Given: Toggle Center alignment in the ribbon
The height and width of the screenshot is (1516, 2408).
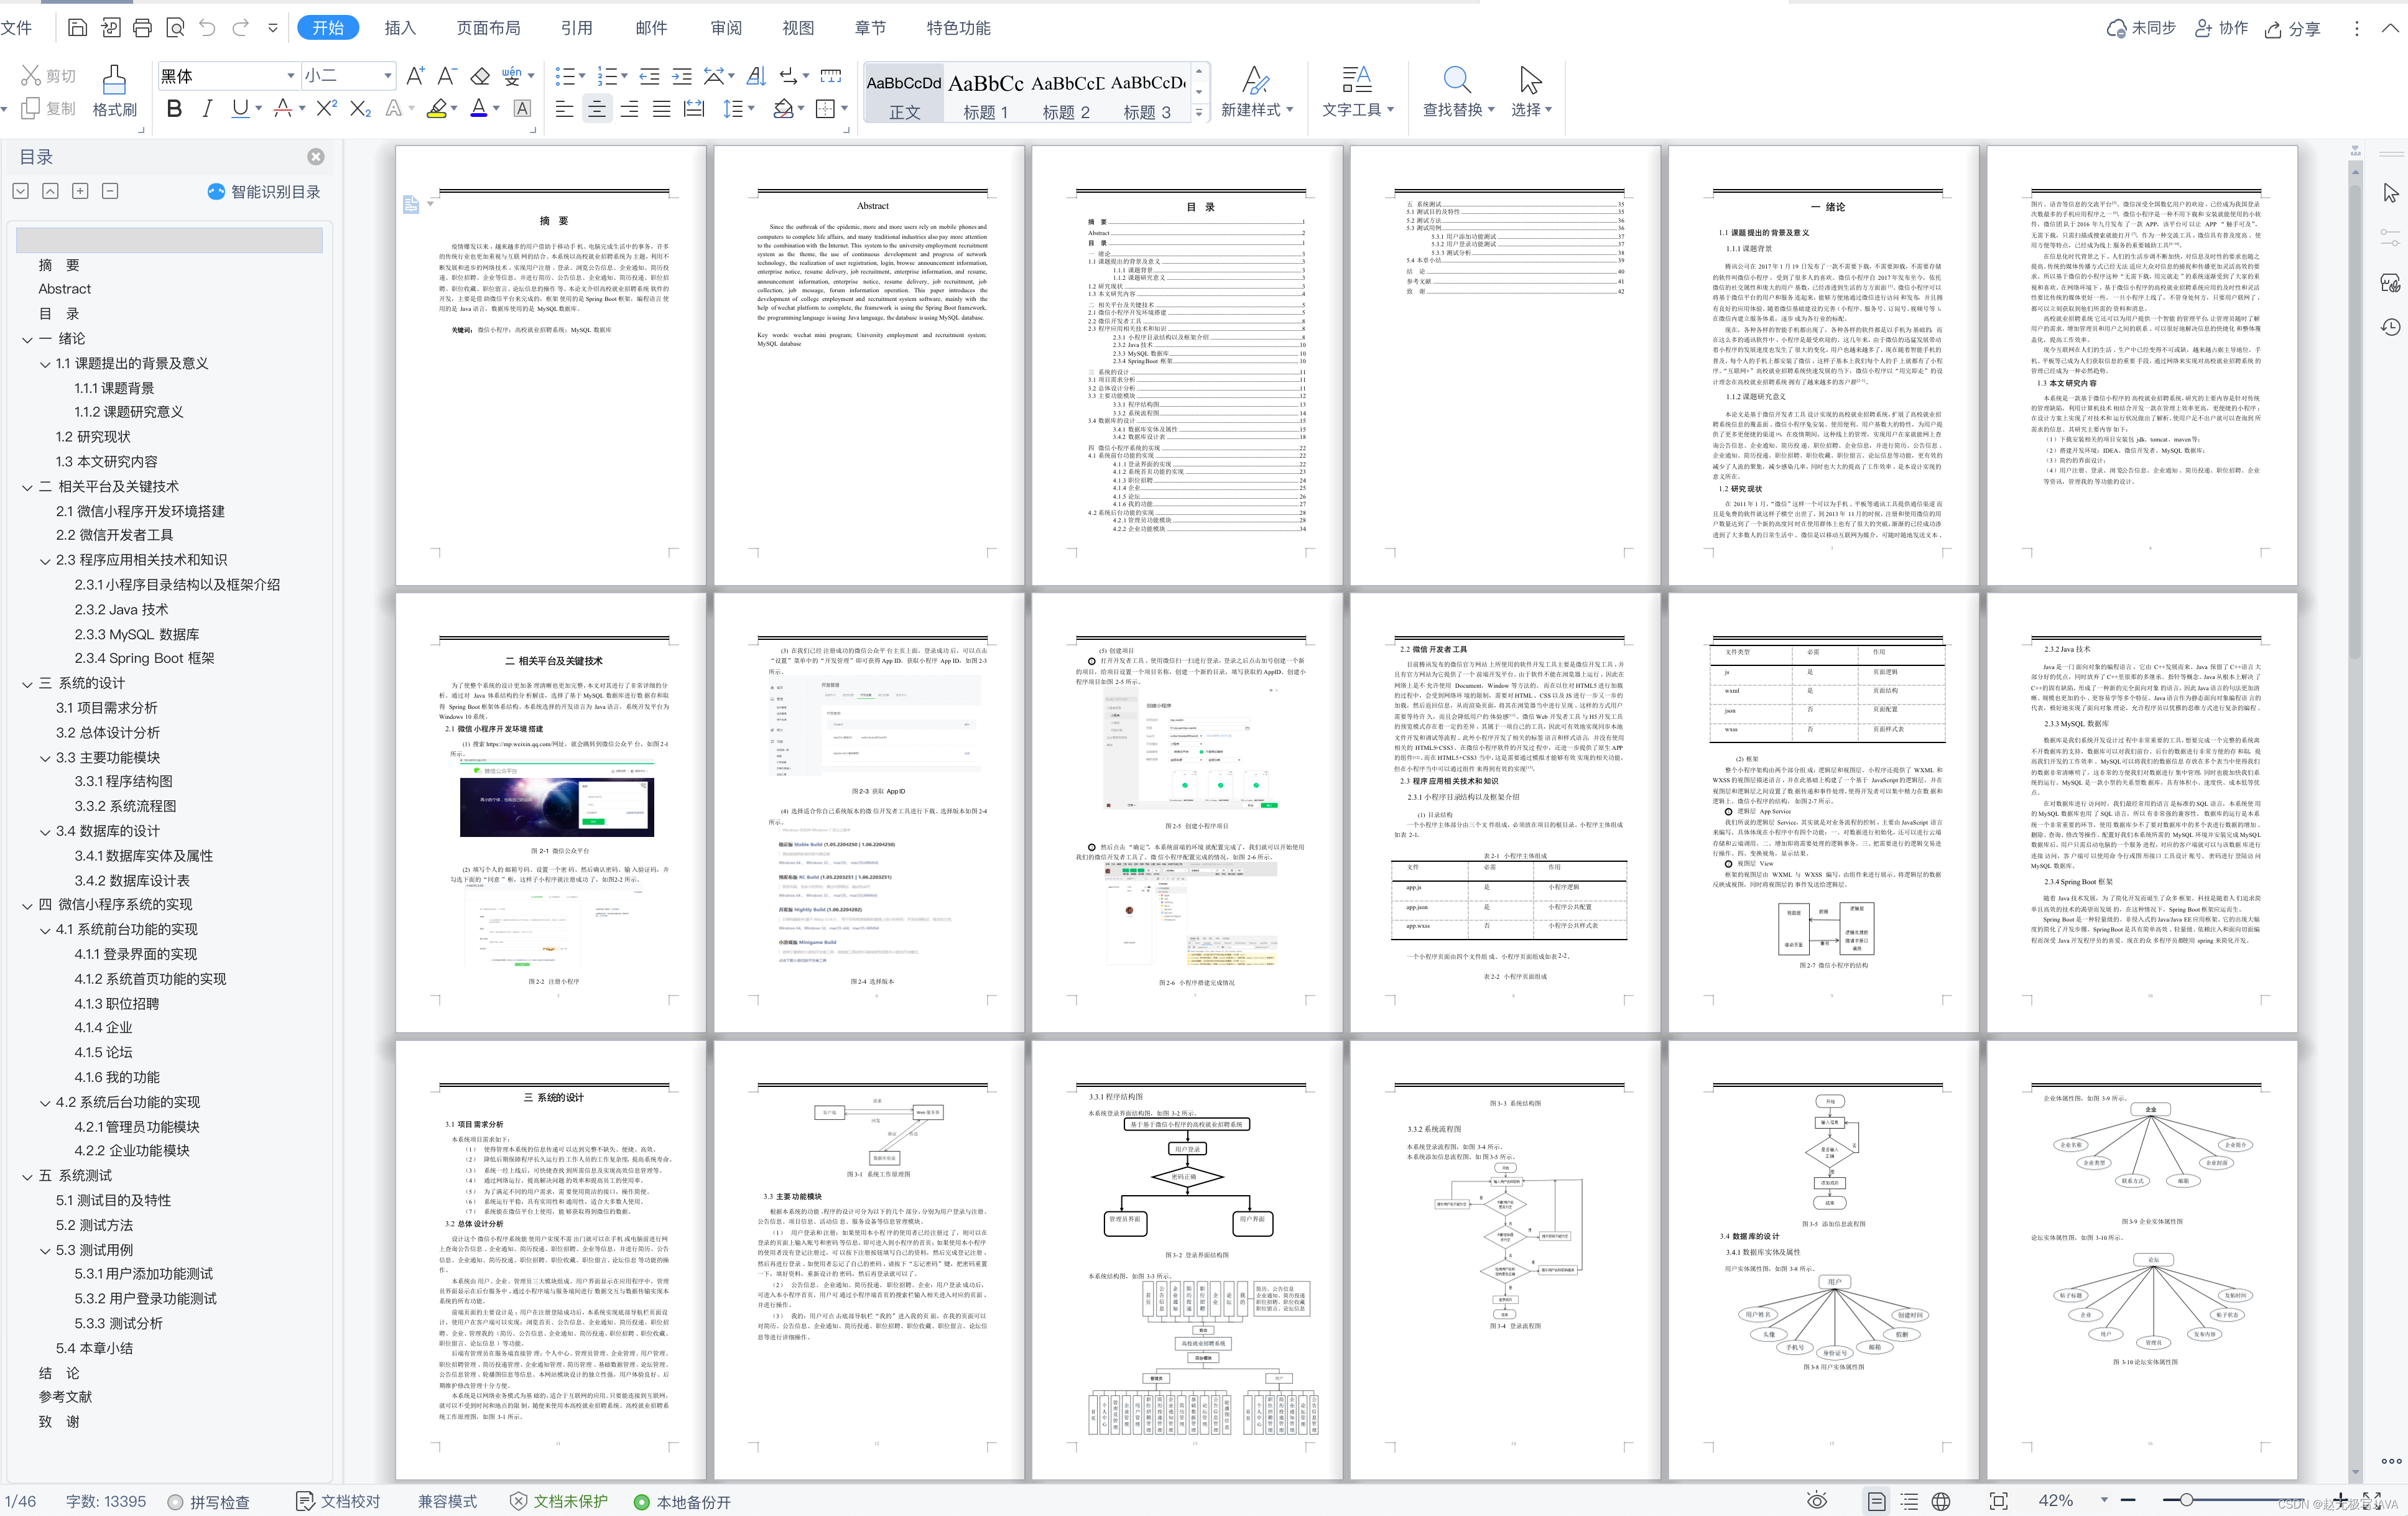Looking at the screenshot, I should [597, 109].
